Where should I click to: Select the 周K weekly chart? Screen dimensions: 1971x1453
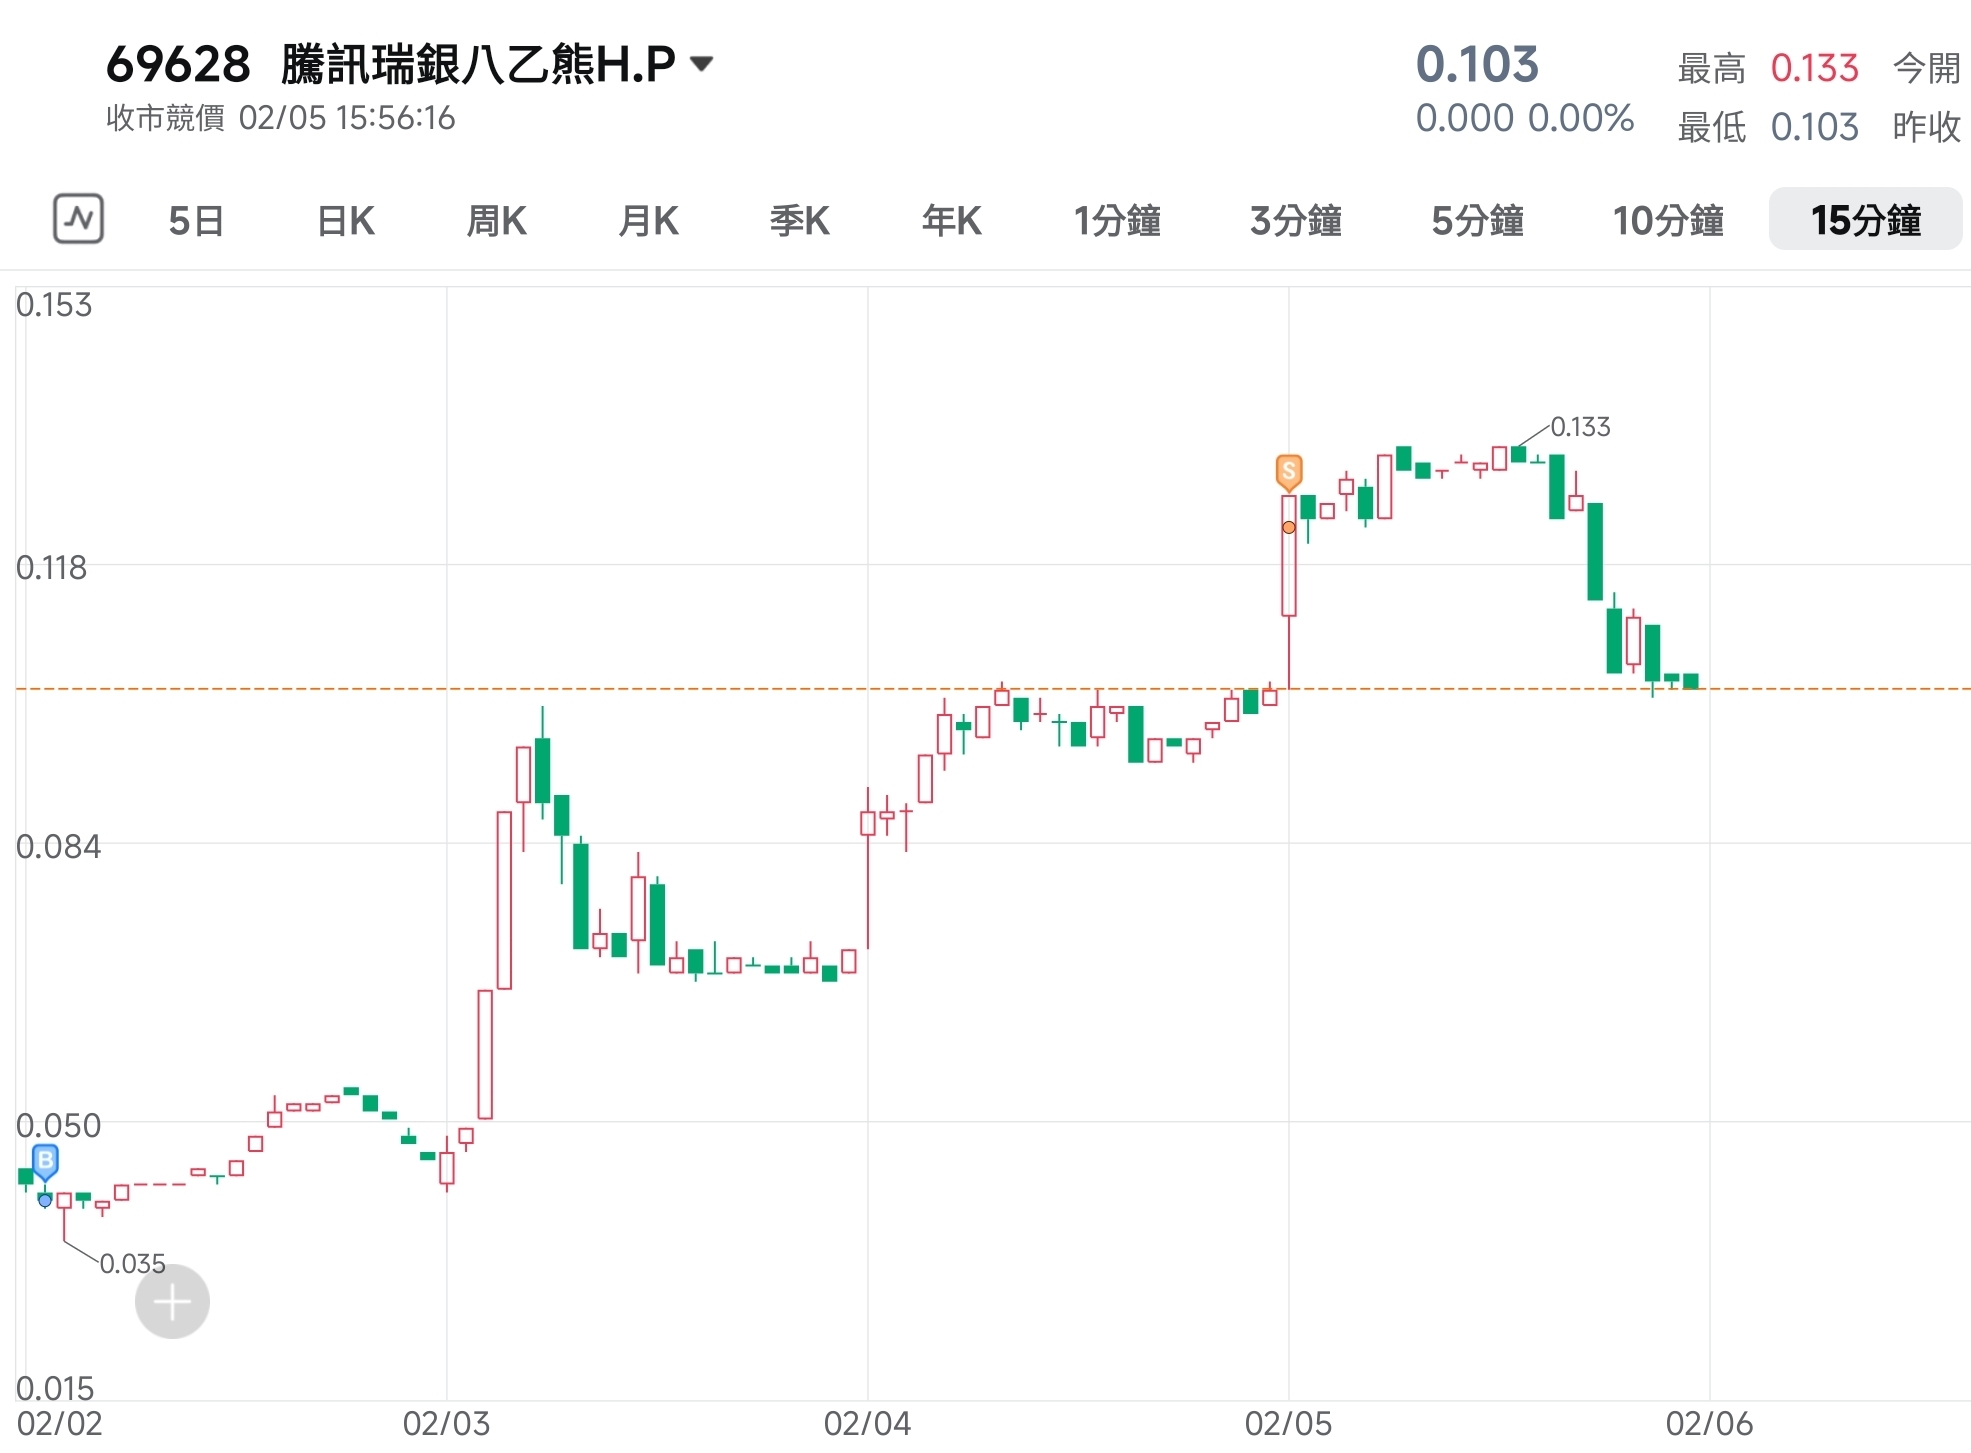tap(496, 221)
